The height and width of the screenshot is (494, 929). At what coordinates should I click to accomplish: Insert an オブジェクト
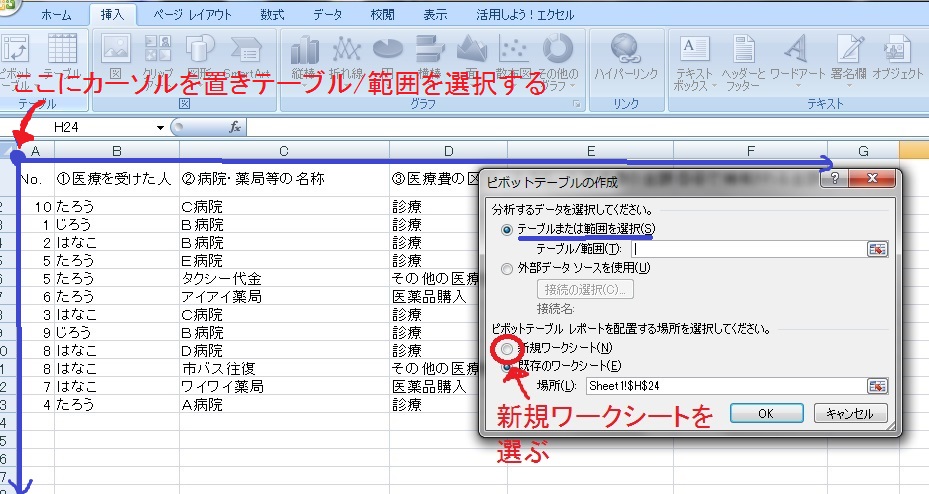[x=898, y=57]
